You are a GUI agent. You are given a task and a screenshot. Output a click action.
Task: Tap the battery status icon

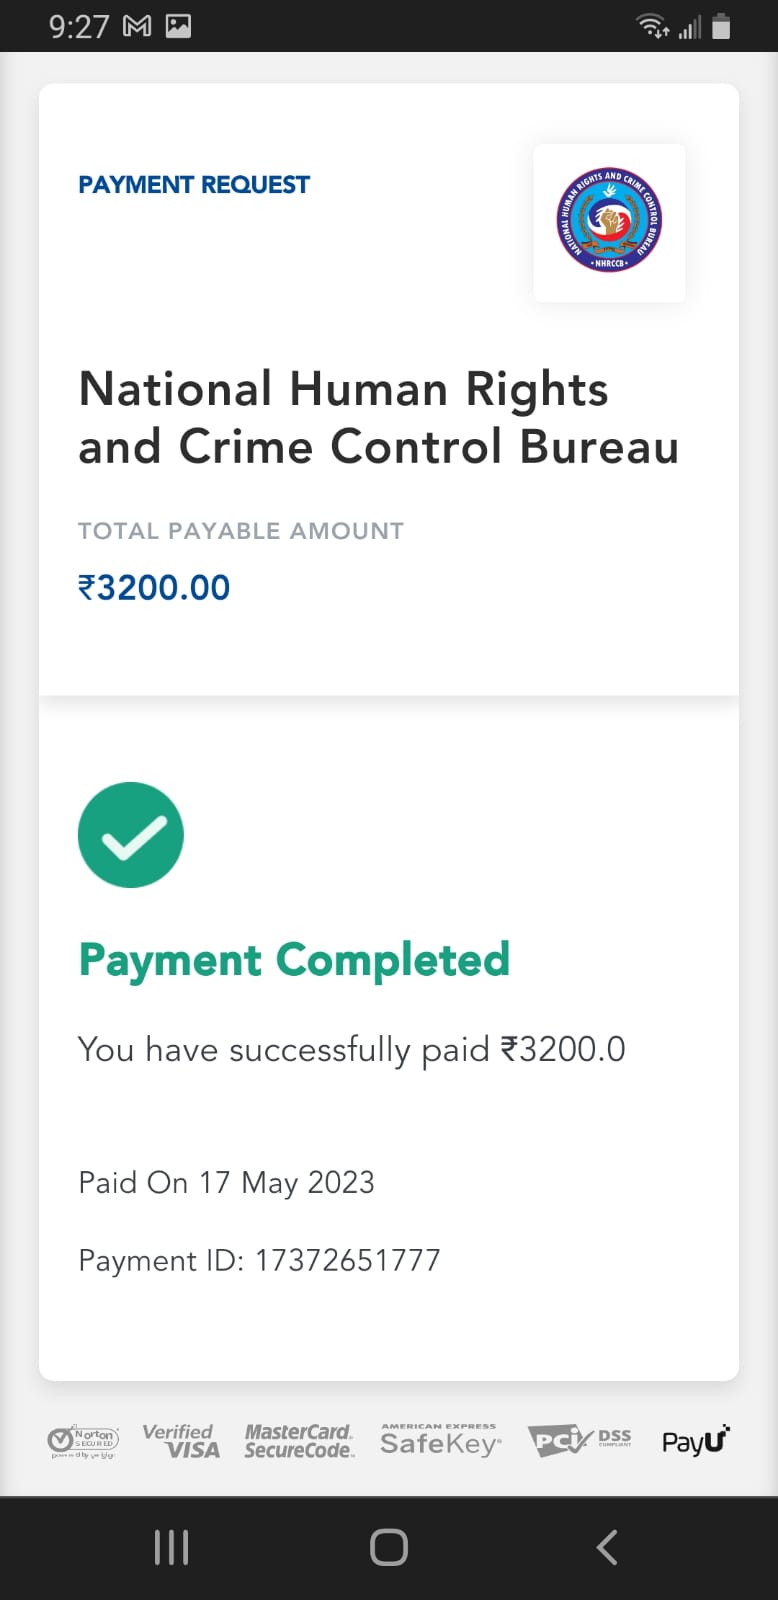coord(721,26)
